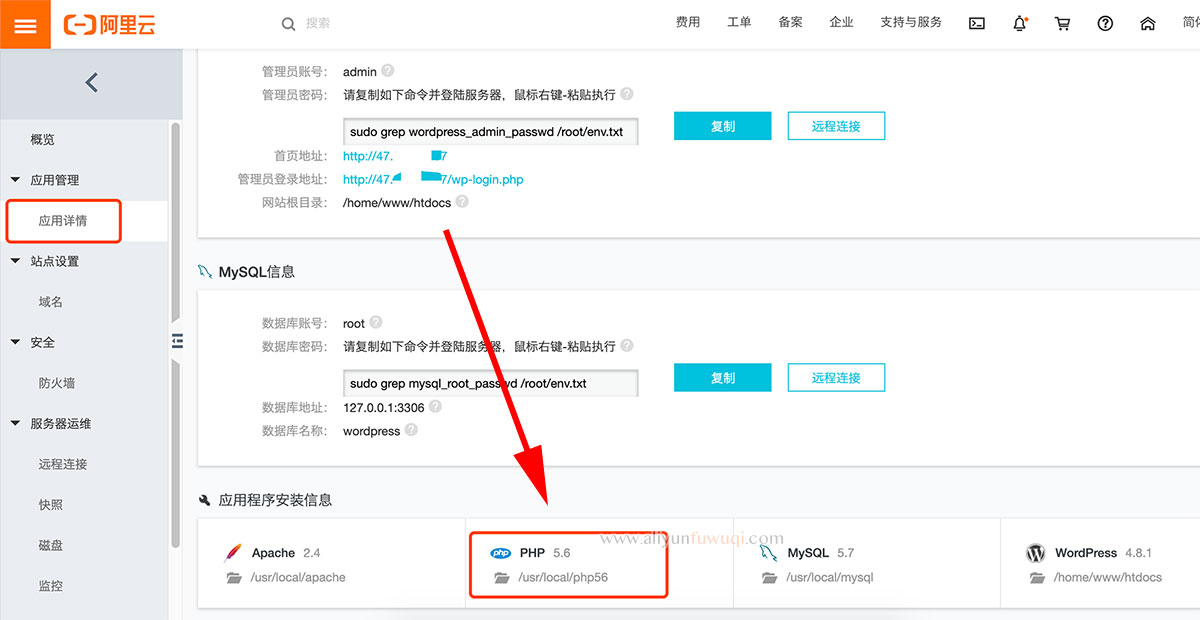Open the shopping cart icon
Image resolution: width=1200 pixels, height=620 pixels.
[1062, 24]
